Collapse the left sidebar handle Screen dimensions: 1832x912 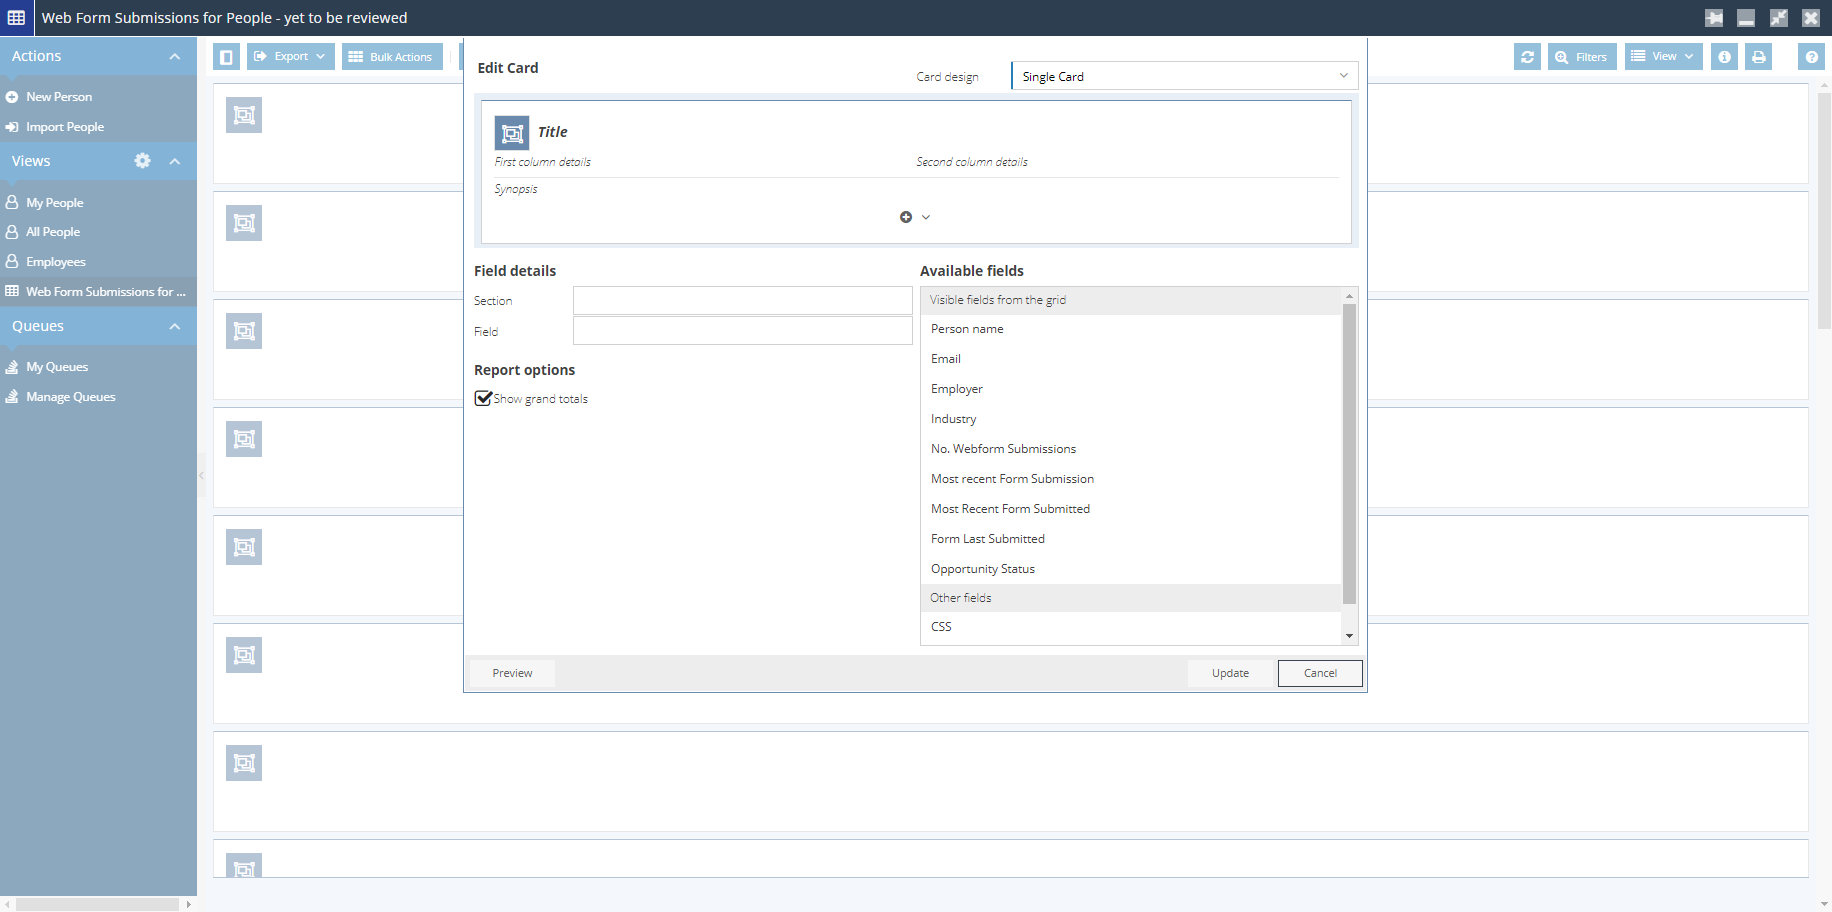[x=201, y=475]
